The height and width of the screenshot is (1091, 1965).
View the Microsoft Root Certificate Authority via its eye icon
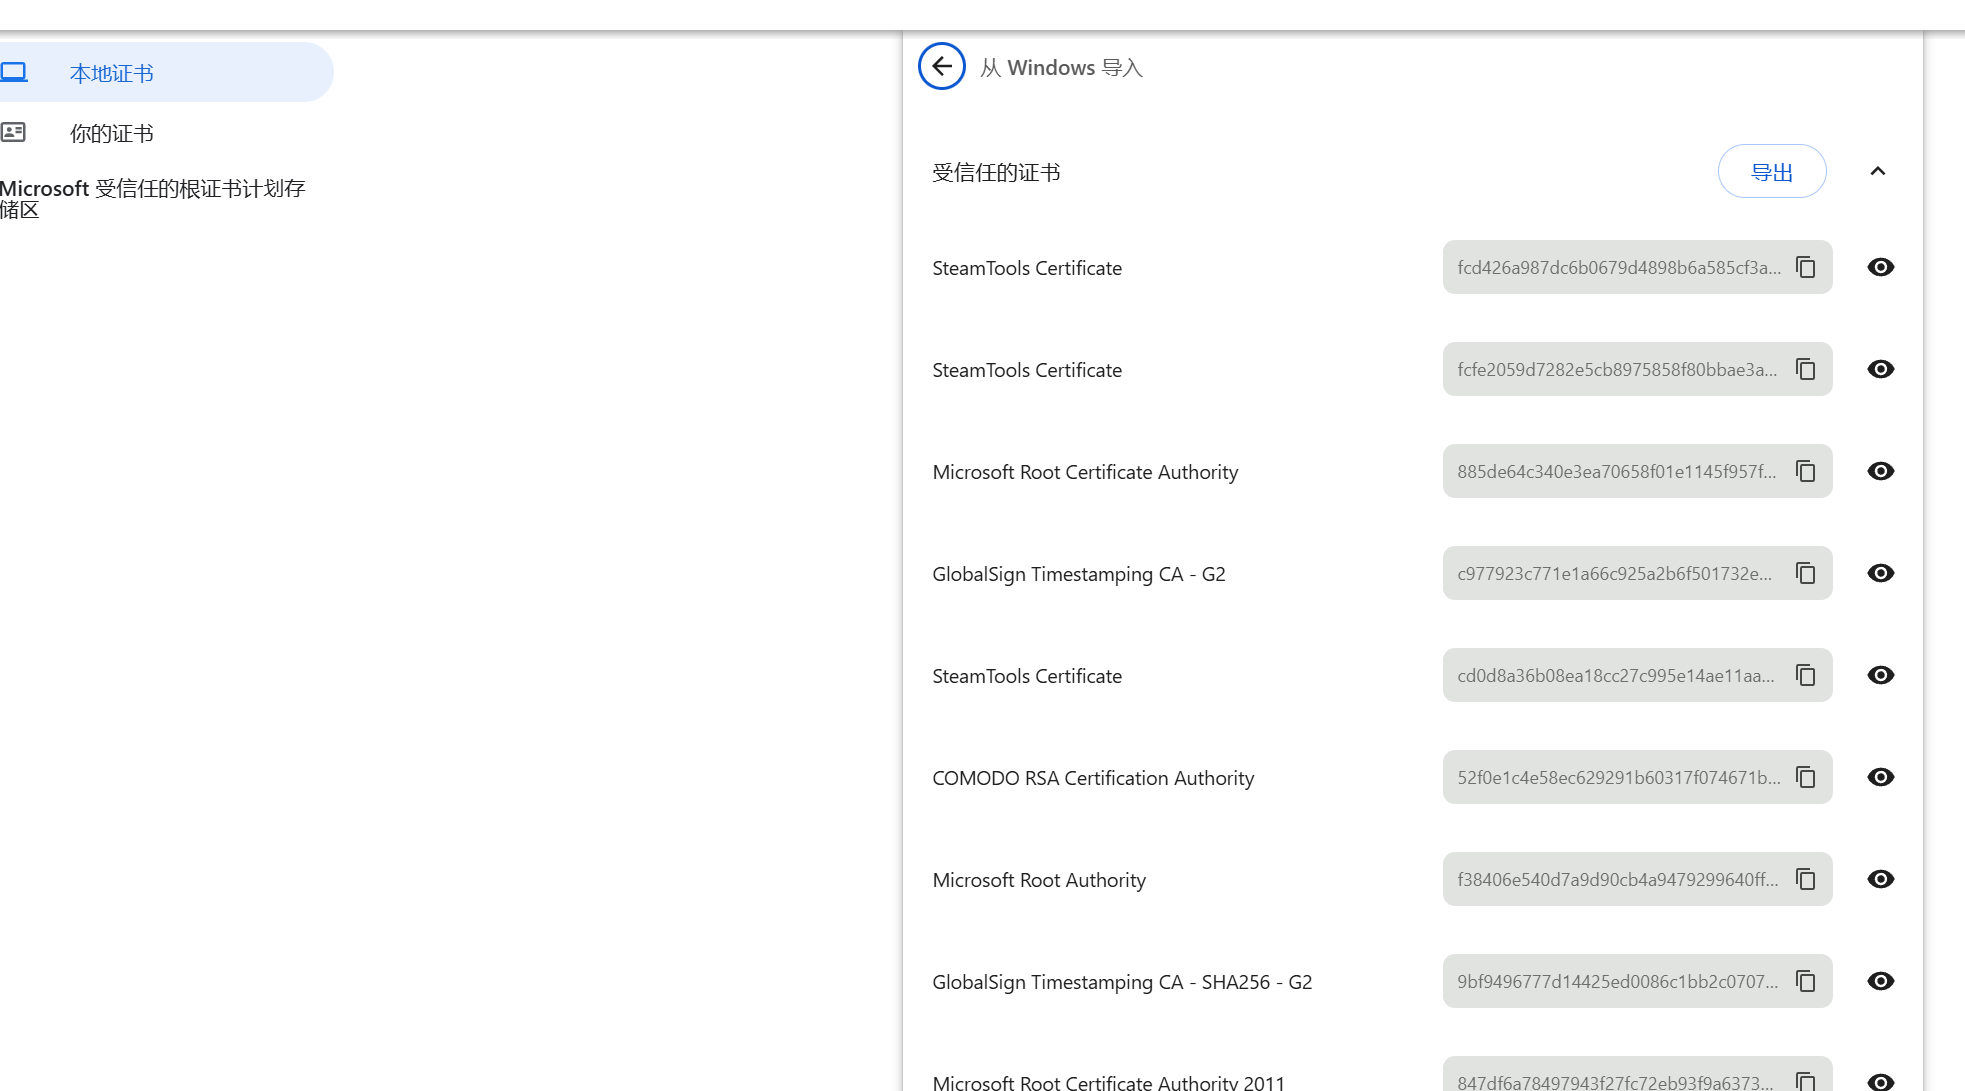point(1880,471)
